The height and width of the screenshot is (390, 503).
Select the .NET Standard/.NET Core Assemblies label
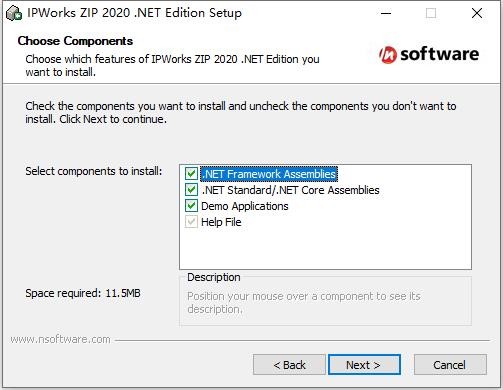click(290, 190)
